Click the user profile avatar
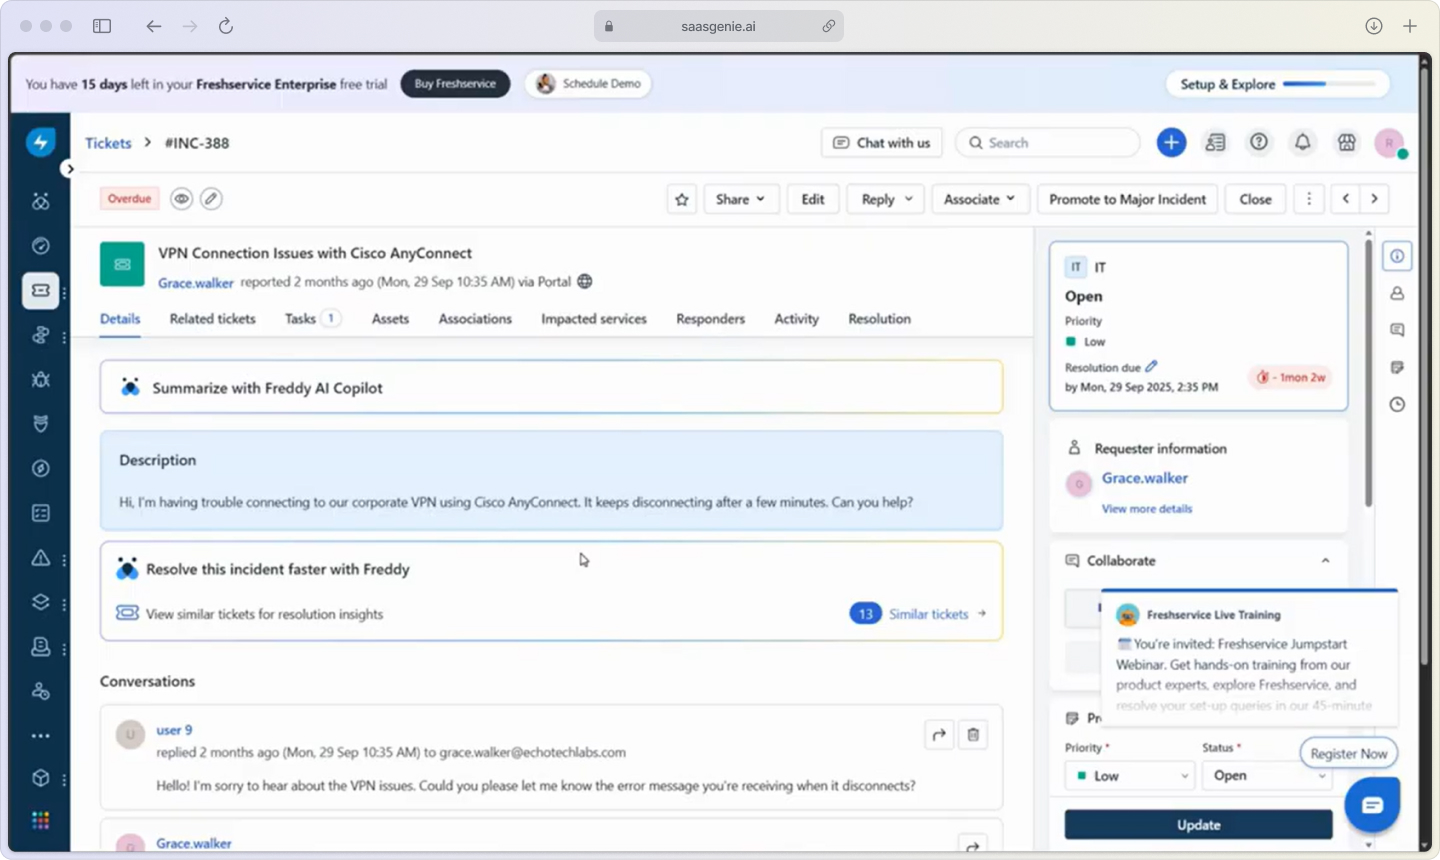Image resolution: width=1440 pixels, height=860 pixels. coord(1389,143)
